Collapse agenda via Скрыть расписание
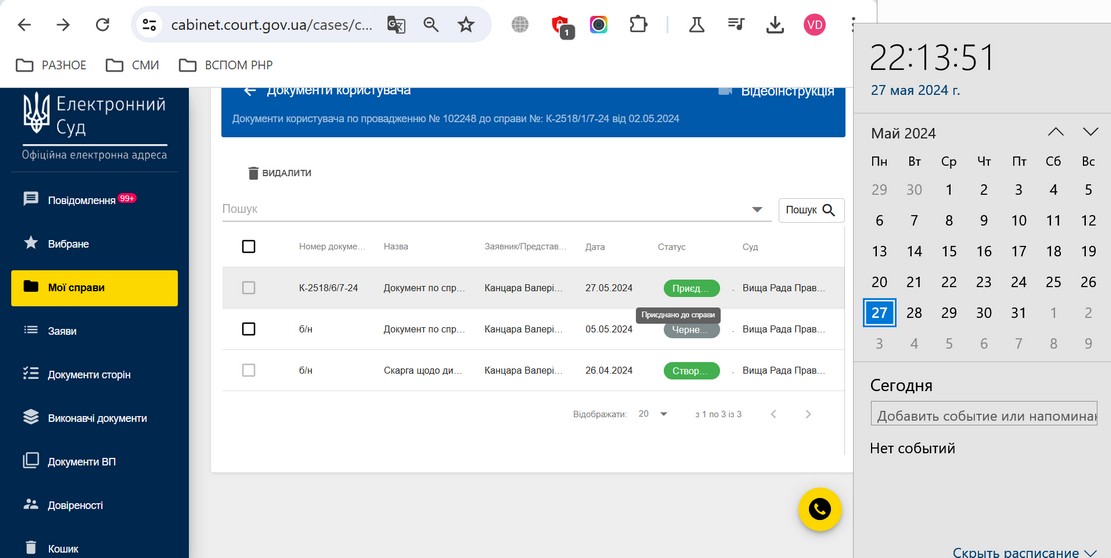The width and height of the screenshot is (1111, 558). [x=1025, y=552]
